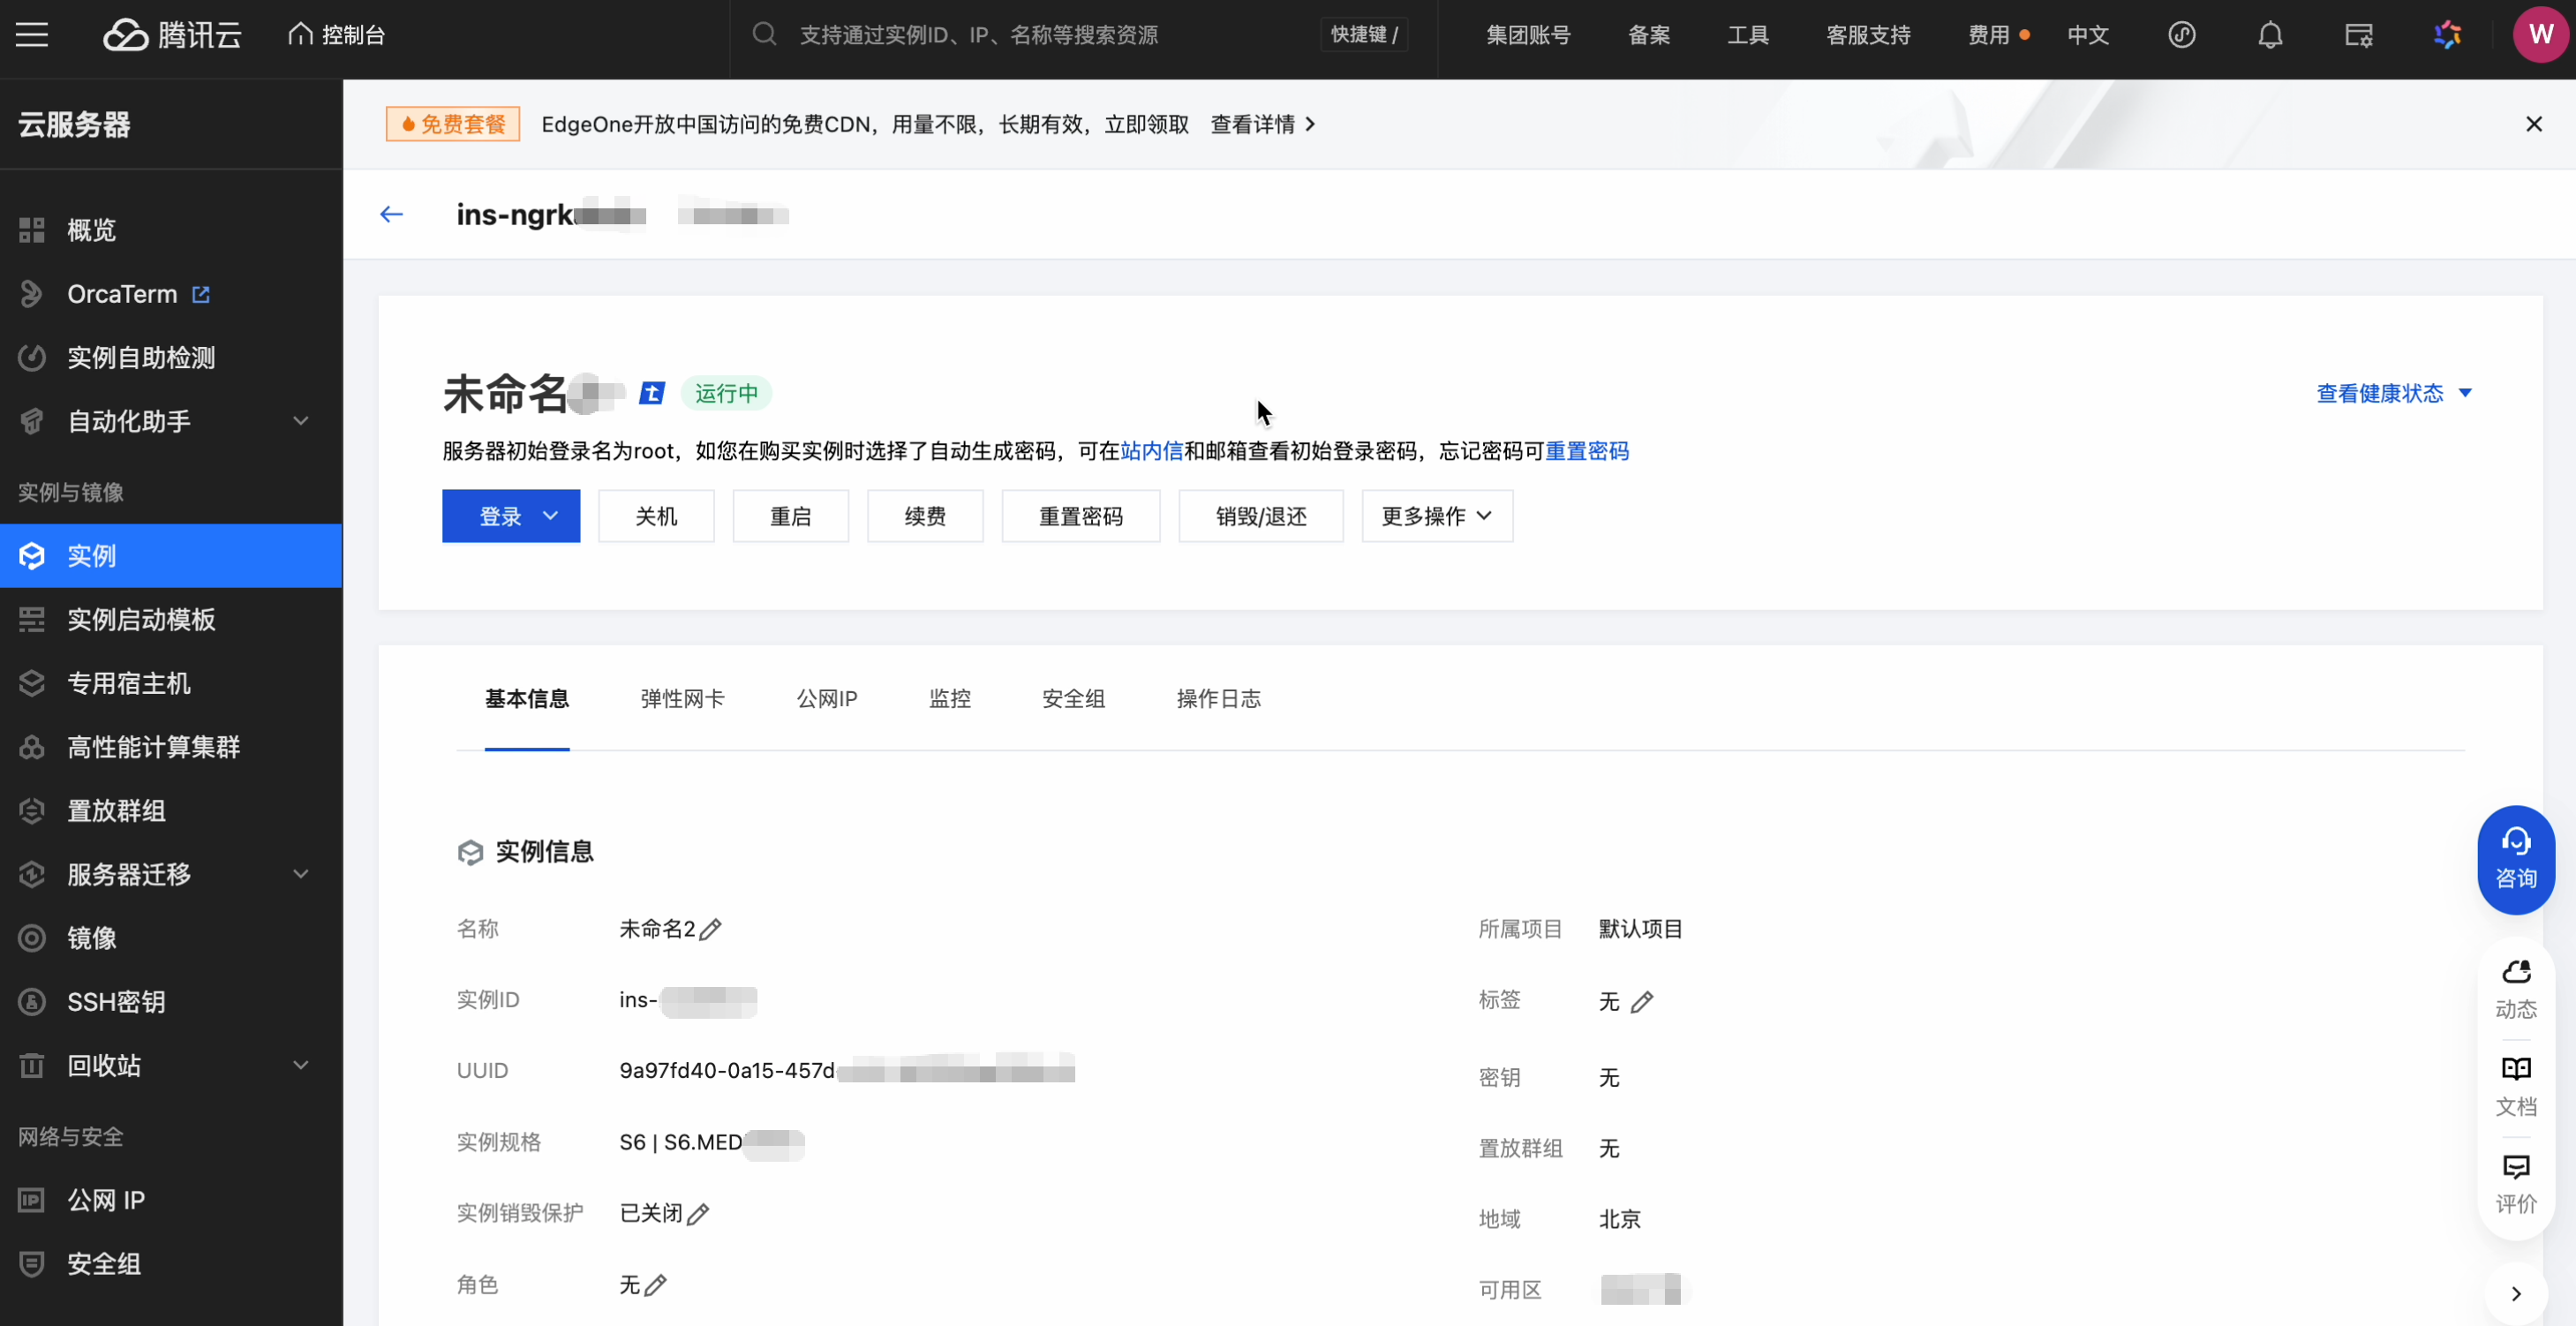Click the 重启 button
This screenshot has height=1326, width=2576.
(790, 516)
